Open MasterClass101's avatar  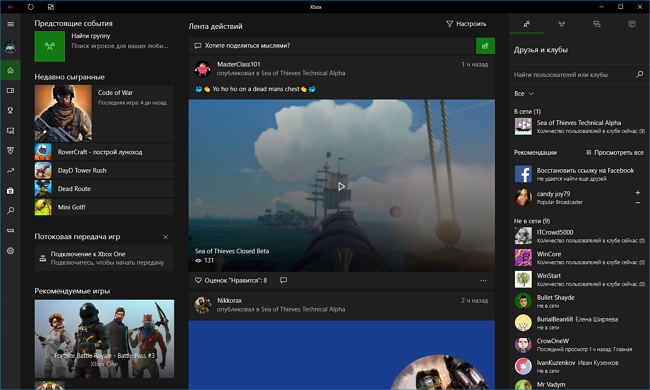(x=203, y=69)
